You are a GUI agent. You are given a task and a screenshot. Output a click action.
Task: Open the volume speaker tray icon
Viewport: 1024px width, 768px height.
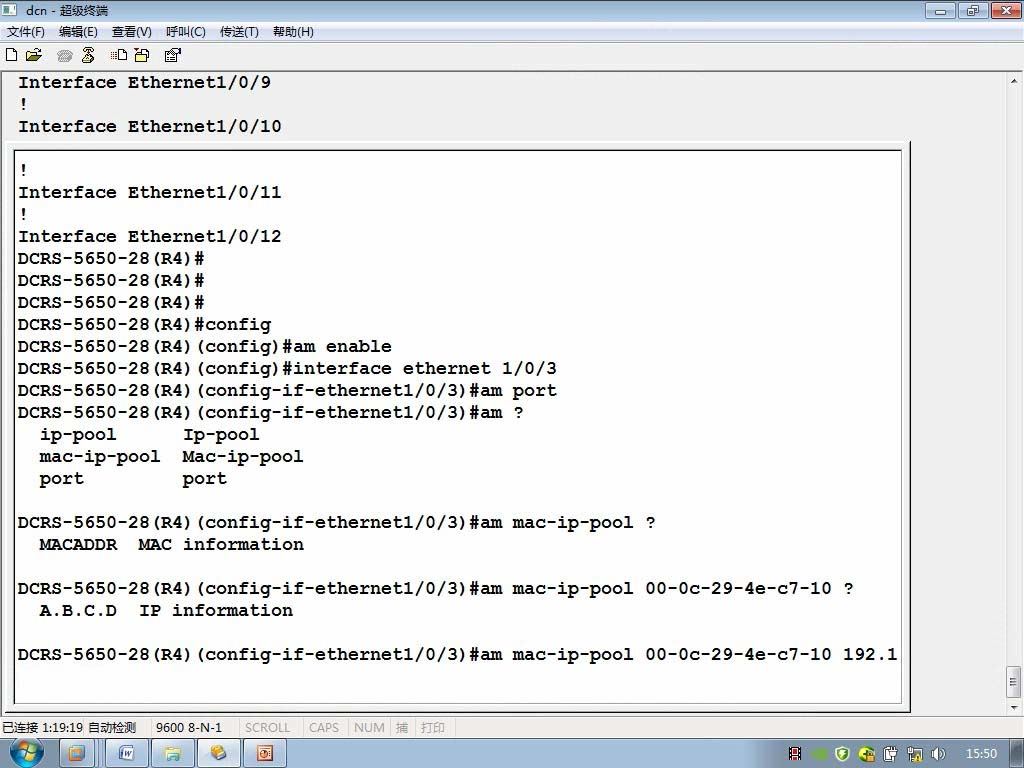[x=938, y=754]
